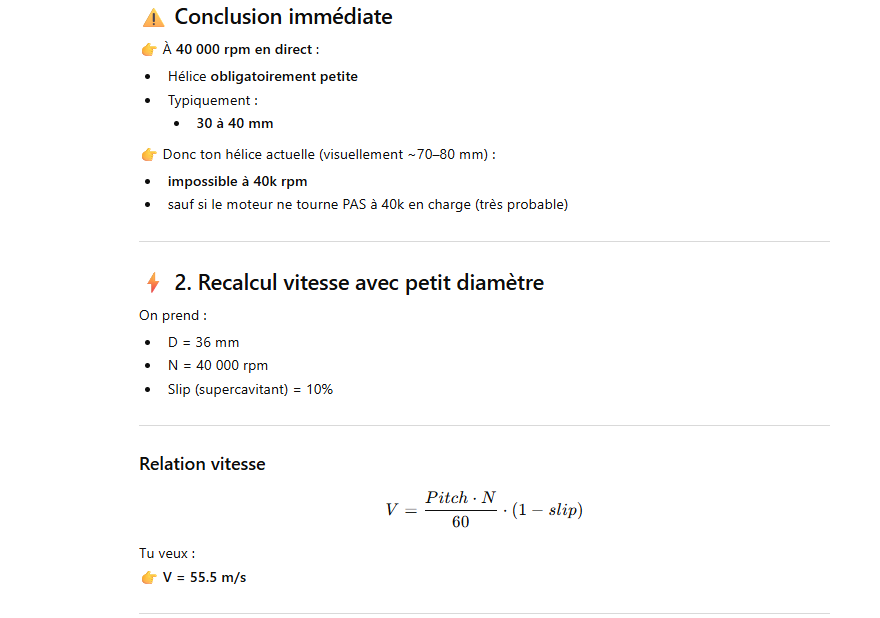Click the "2. Recalcul vitesse avec petit diamètre" heading
Image resolution: width=880 pixels, height=618 pixels.
359,283
